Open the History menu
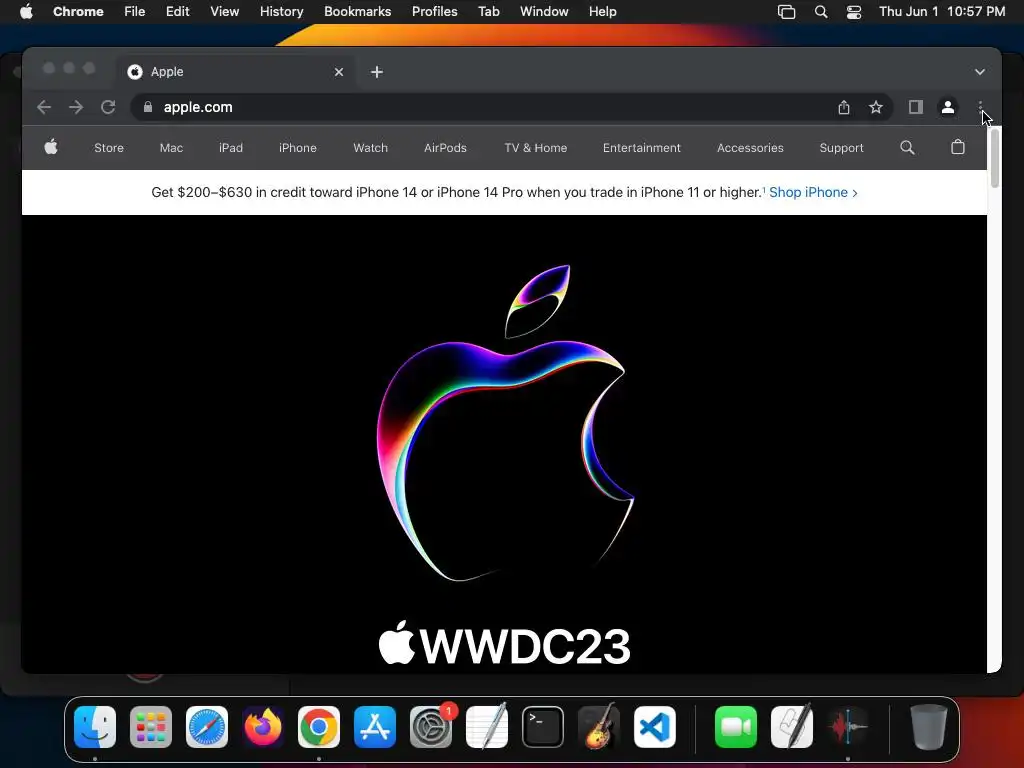This screenshot has width=1024, height=768. [x=281, y=11]
